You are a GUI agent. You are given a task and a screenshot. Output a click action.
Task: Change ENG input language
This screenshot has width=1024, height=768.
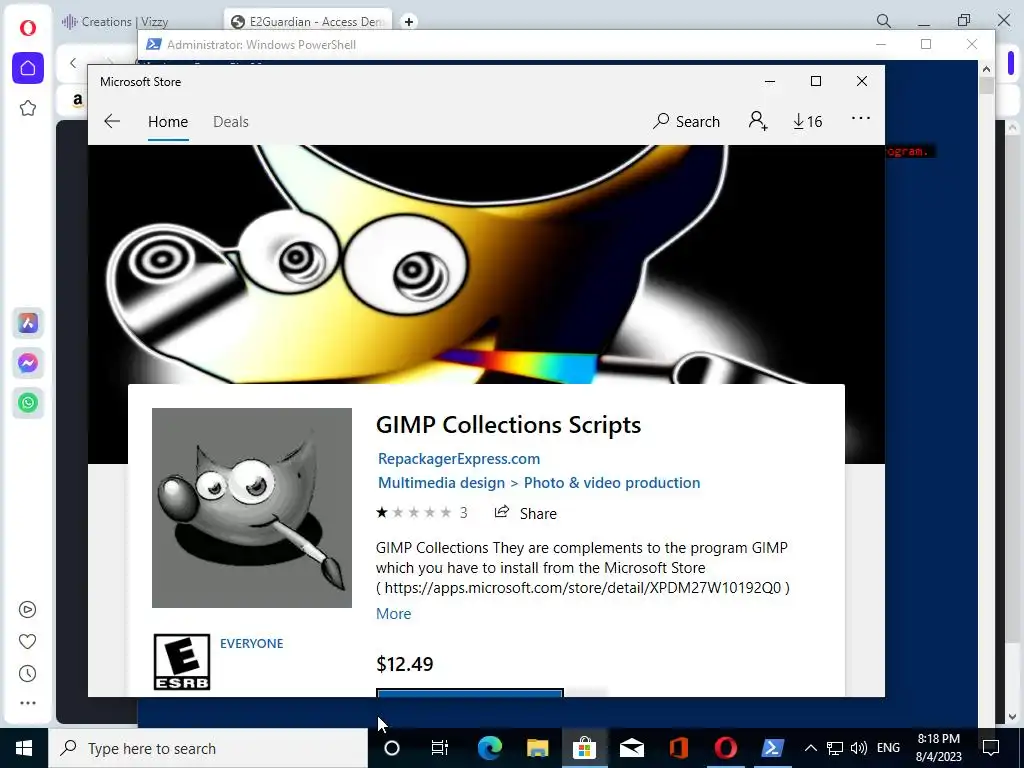pyautogui.click(x=888, y=748)
